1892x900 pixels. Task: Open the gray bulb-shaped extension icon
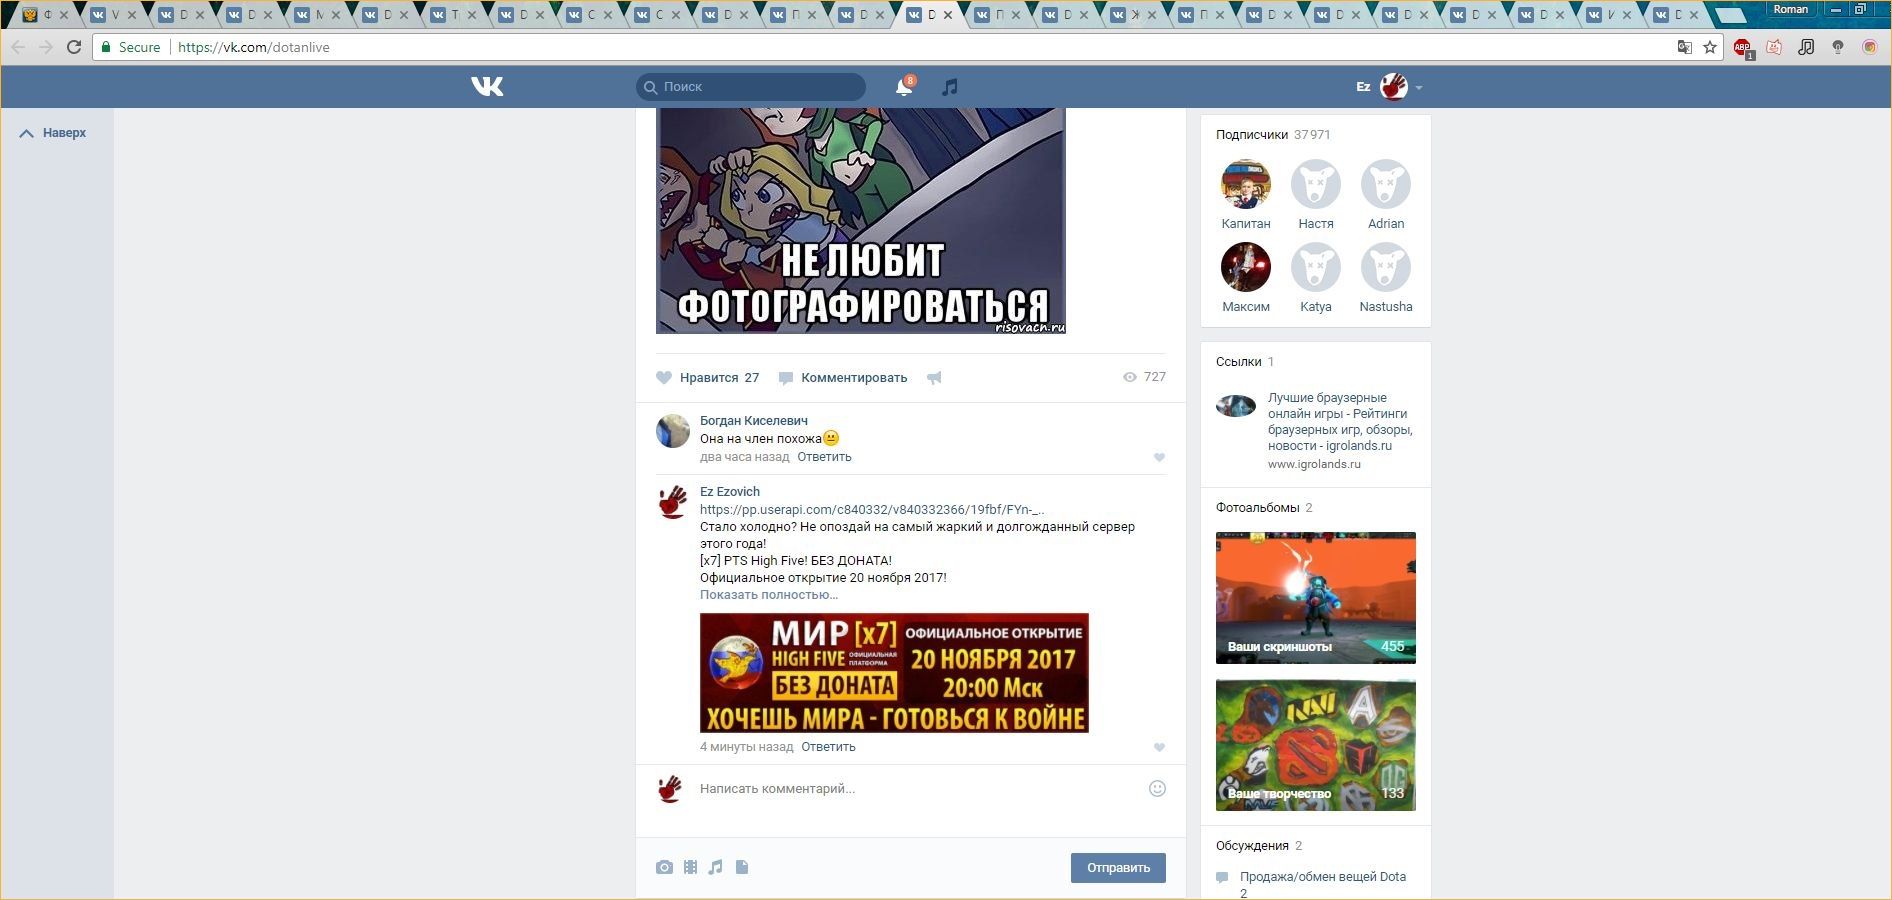pyautogui.click(x=1838, y=47)
